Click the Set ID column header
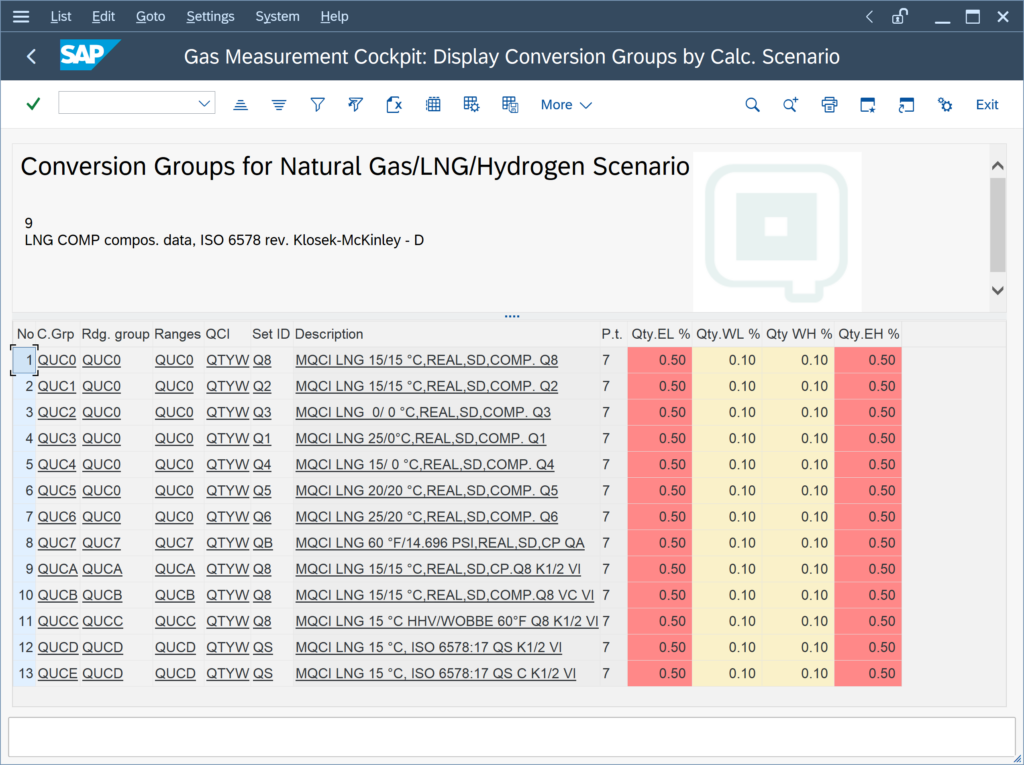Image resolution: width=1024 pixels, height=765 pixels. (x=271, y=334)
